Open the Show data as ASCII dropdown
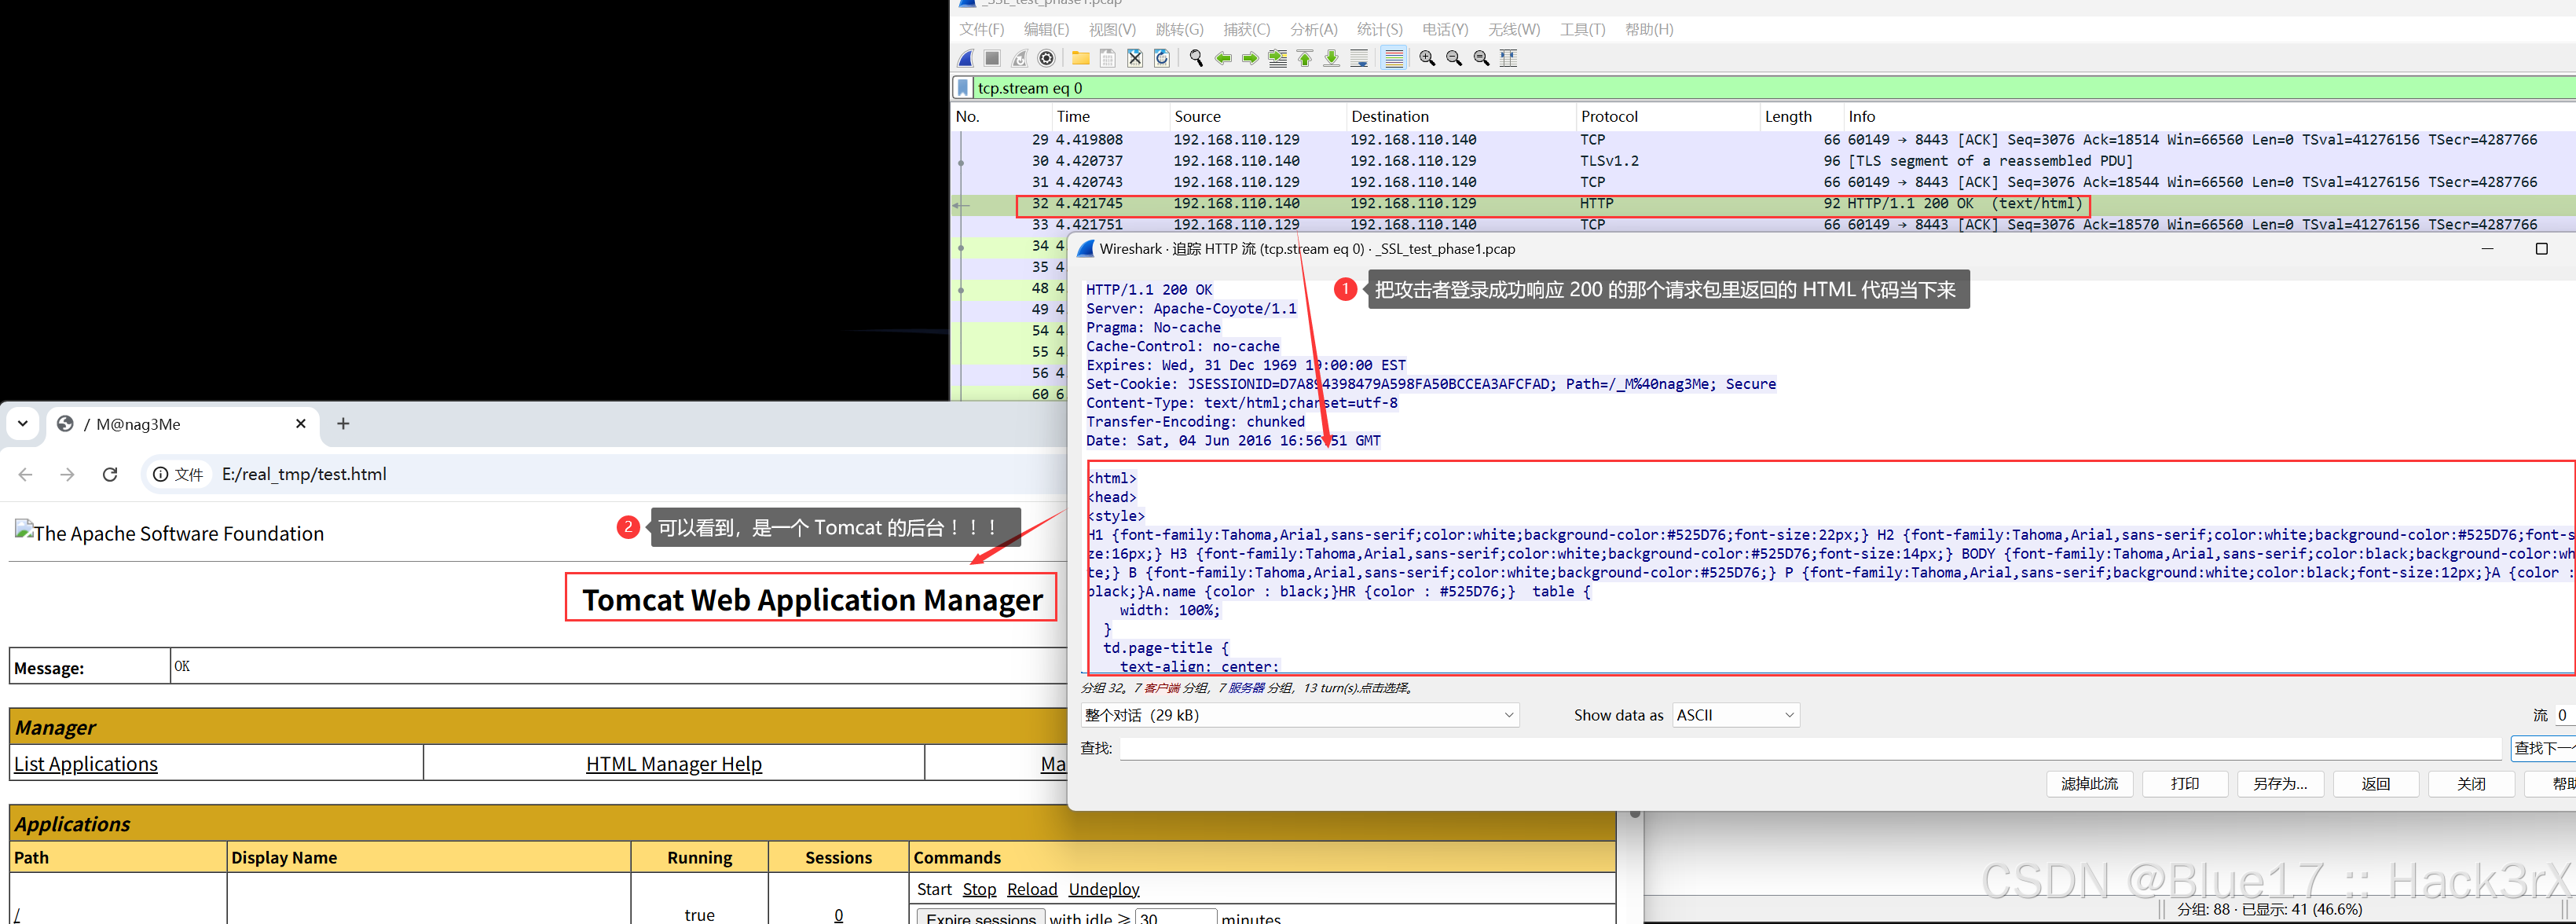This screenshot has height=924, width=2576. 1735,715
